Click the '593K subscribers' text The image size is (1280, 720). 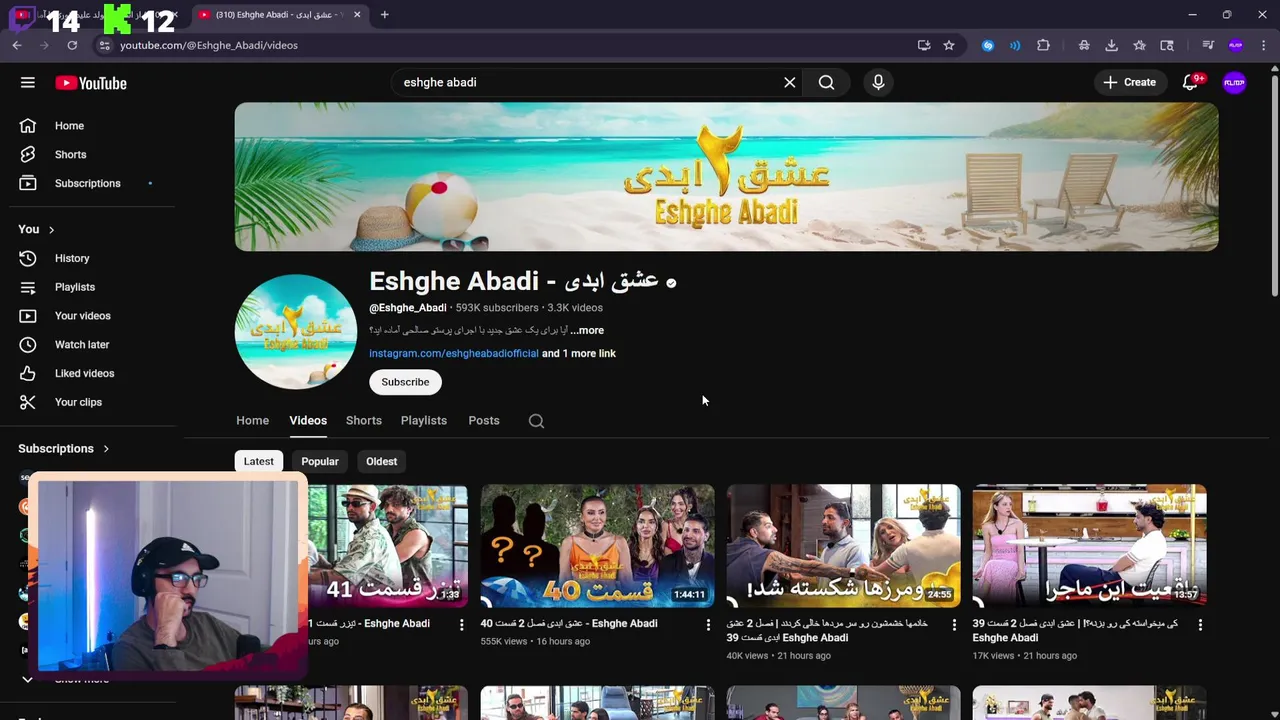click(x=497, y=308)
